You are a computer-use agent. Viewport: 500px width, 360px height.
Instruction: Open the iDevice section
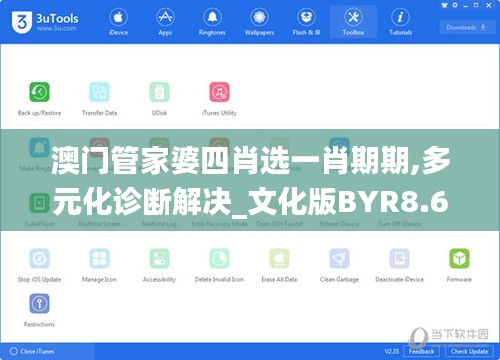[118, 22]
